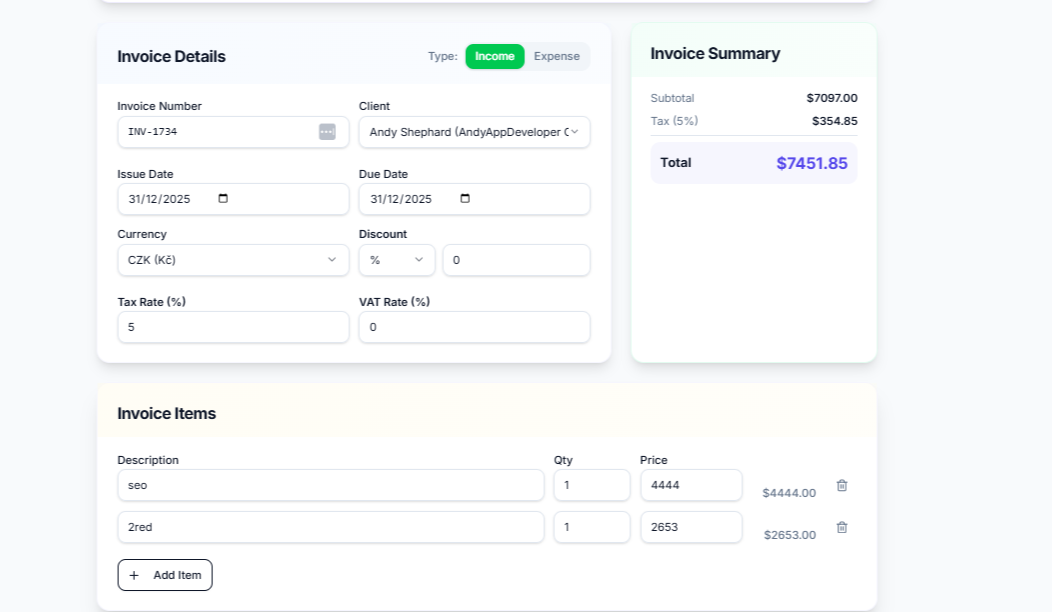
Task: Click the invoice number generator icon
Action: 327,132
